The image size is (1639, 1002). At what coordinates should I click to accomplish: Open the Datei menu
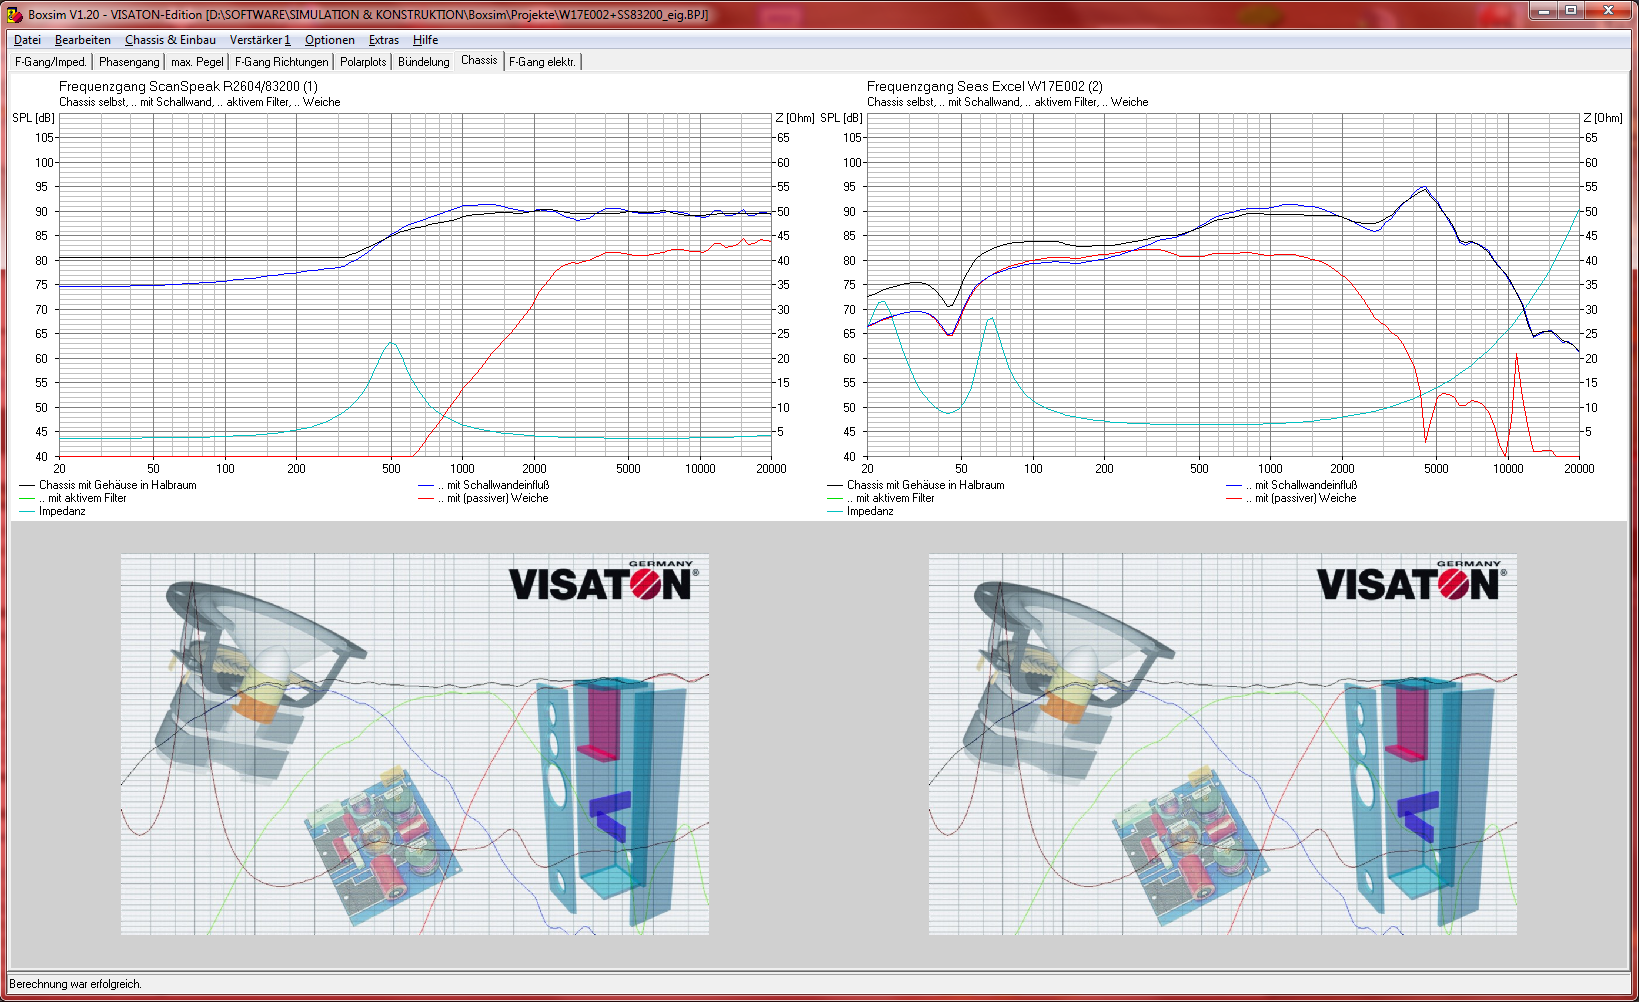(x=27, y=40)
